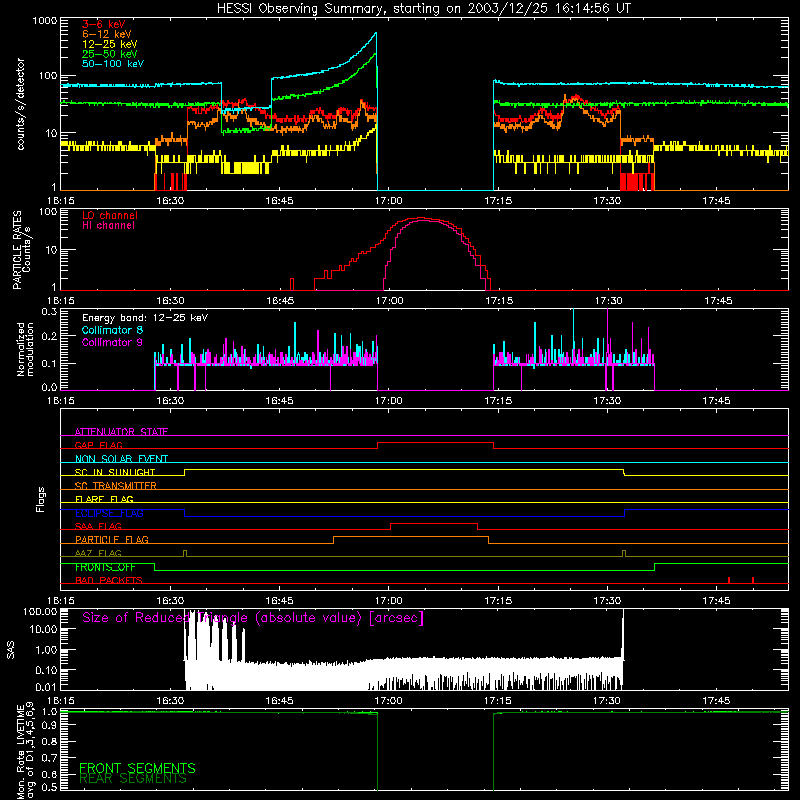Click the ATTENUATOR_STATE flag label

click(121, 432)
